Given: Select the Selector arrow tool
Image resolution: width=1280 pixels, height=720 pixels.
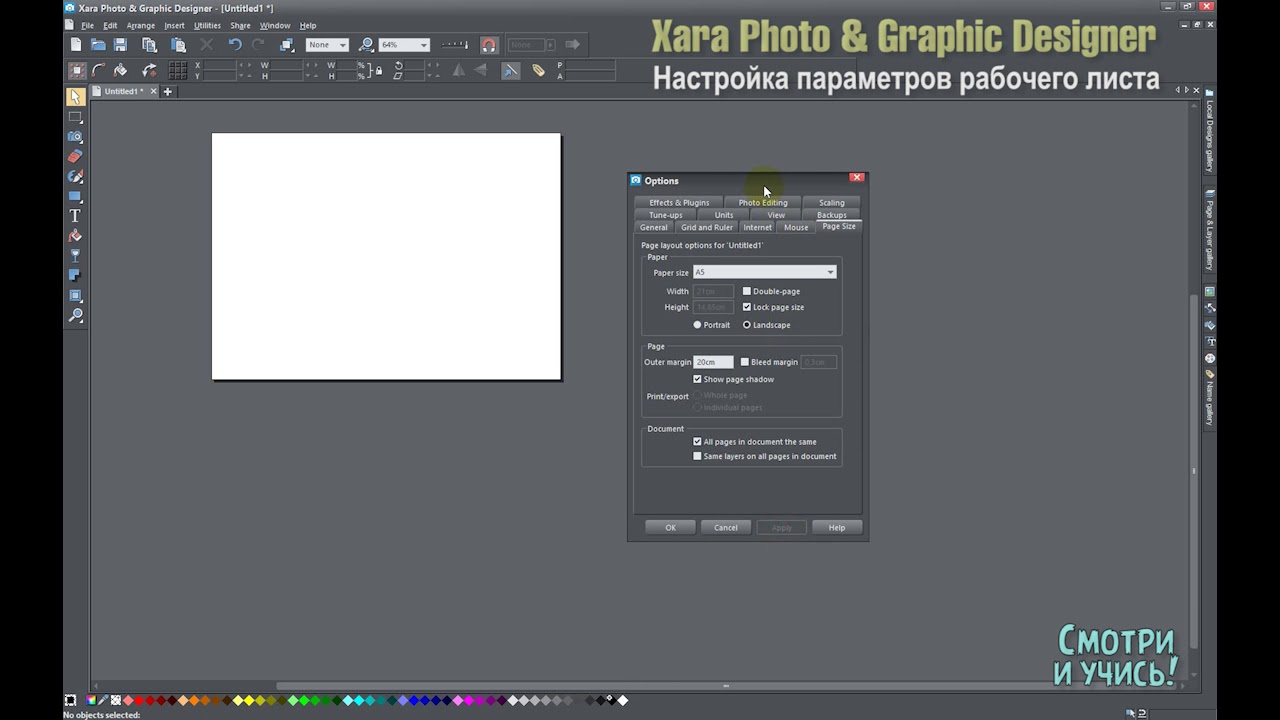Looking at the screenshot, I should (x=75, y=97).
